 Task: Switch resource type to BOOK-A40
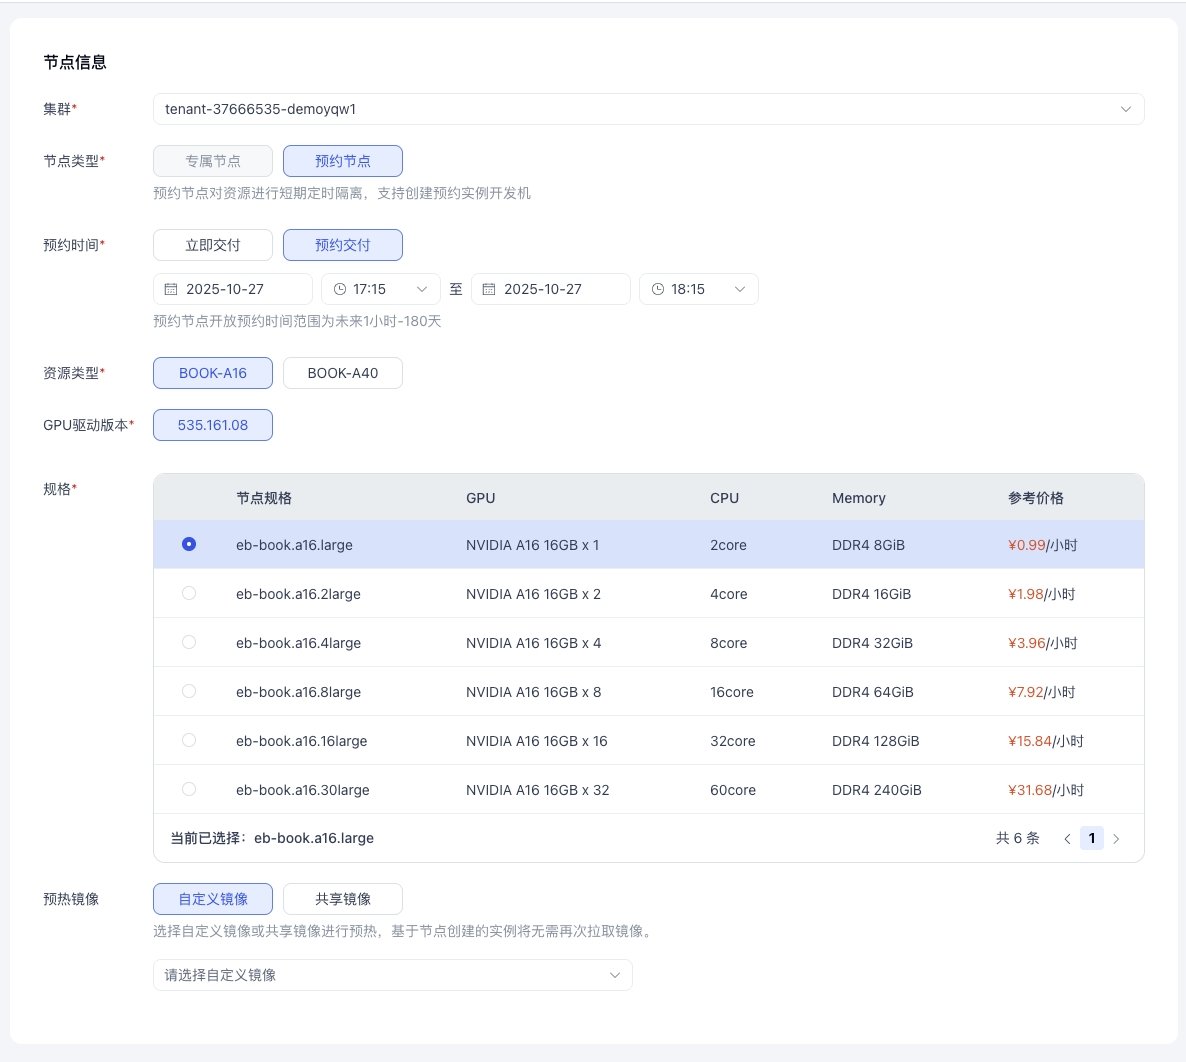tap(343, 373)
